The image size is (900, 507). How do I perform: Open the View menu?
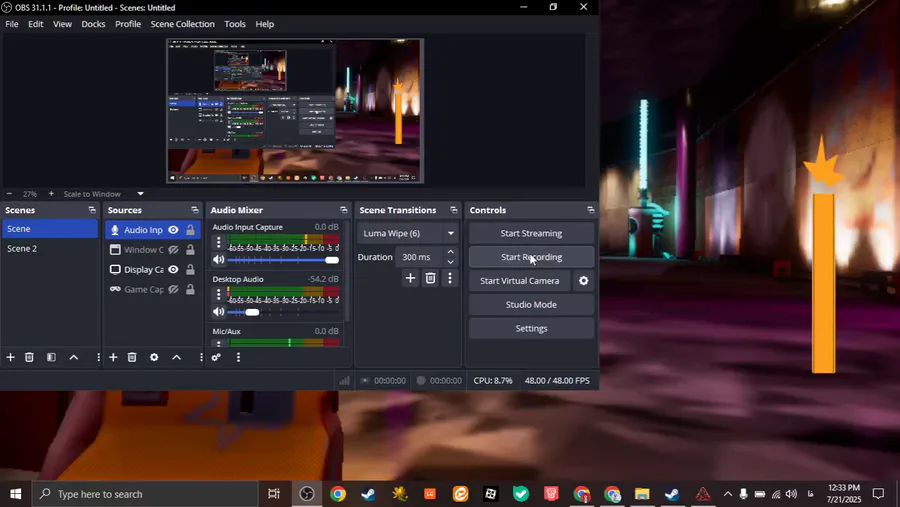coord(62,24)
